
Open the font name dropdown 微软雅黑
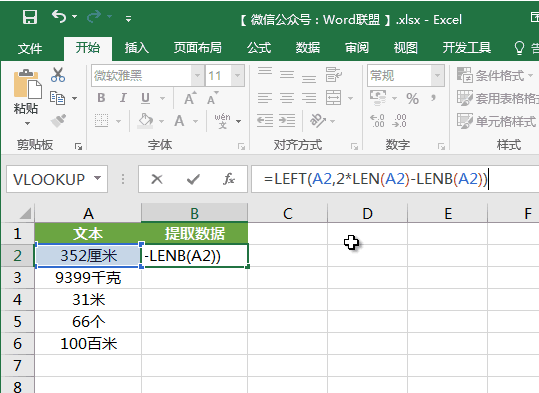[x=197, y=75]
